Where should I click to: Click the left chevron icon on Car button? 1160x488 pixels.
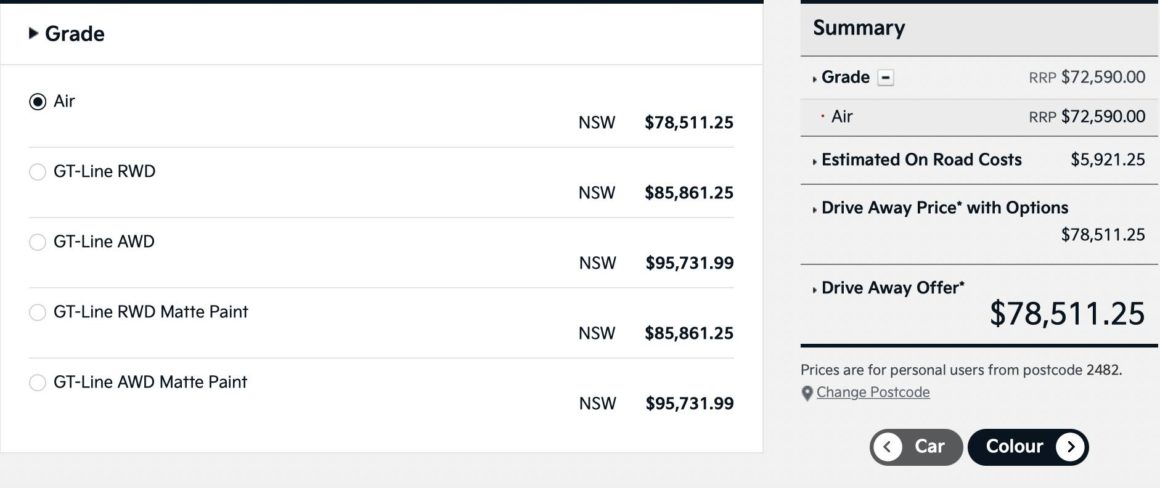pyautogui.click(x=887, y=447)
